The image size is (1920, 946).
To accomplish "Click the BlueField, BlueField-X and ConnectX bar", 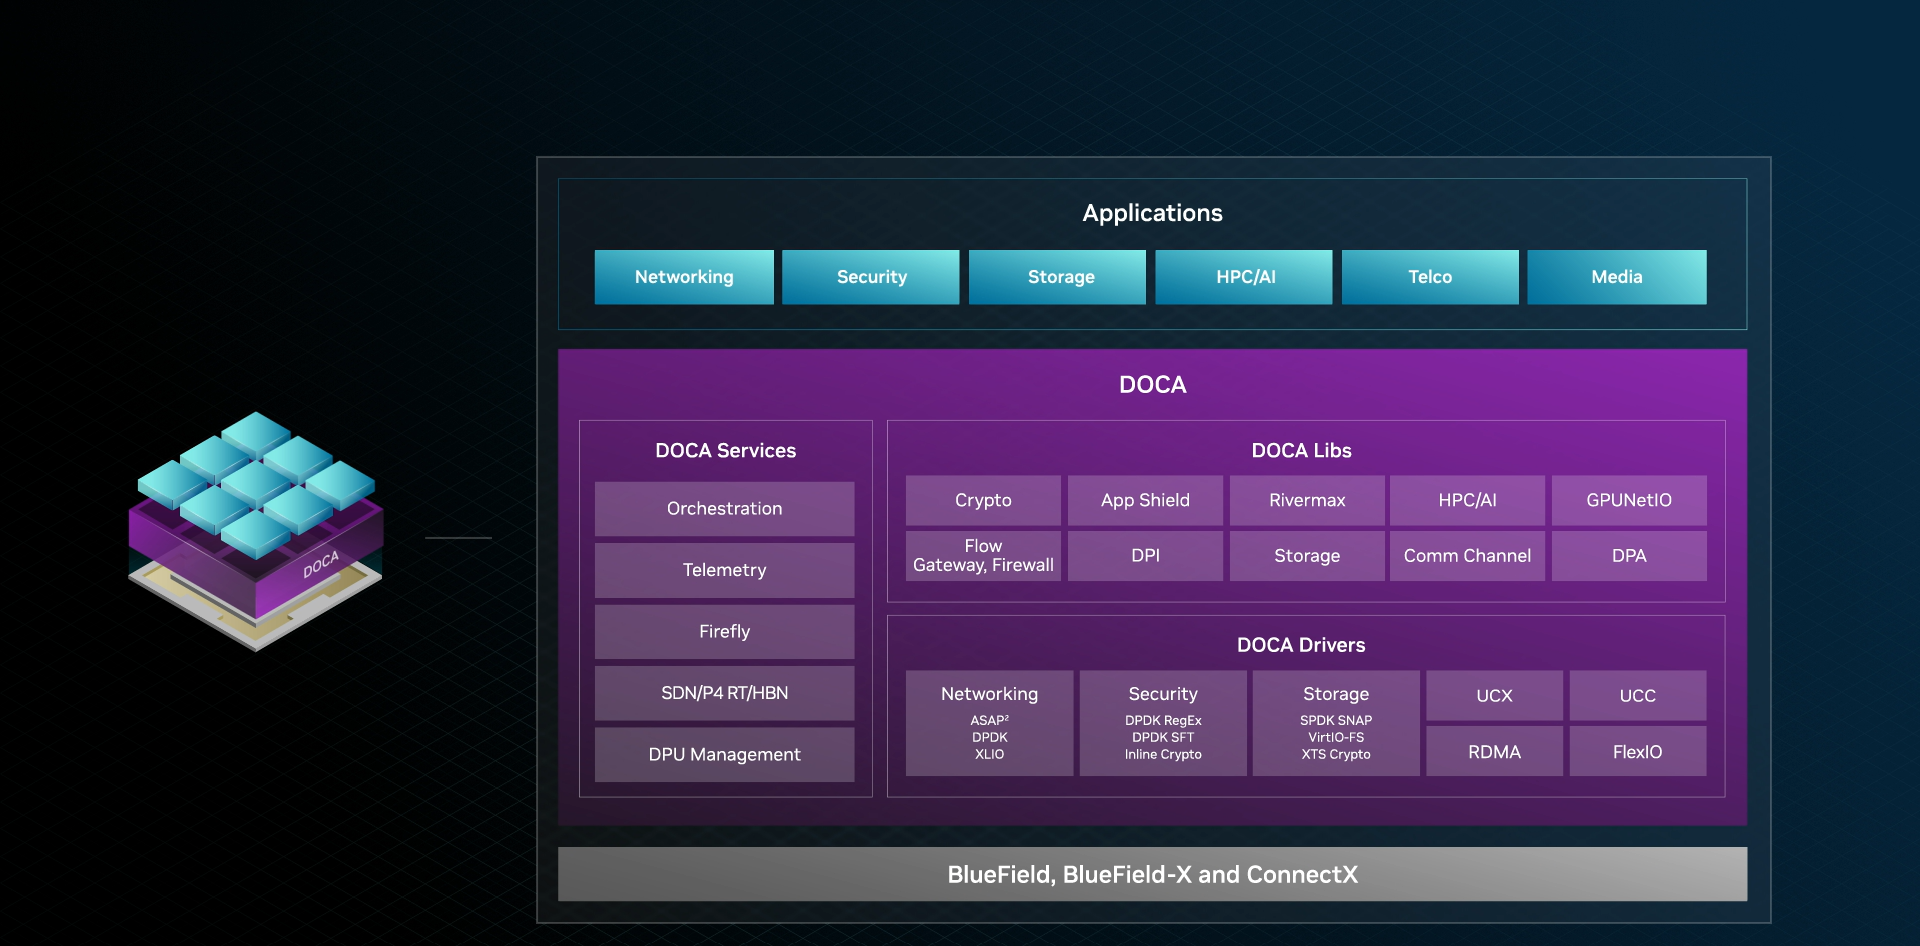I will (1152, 875).
